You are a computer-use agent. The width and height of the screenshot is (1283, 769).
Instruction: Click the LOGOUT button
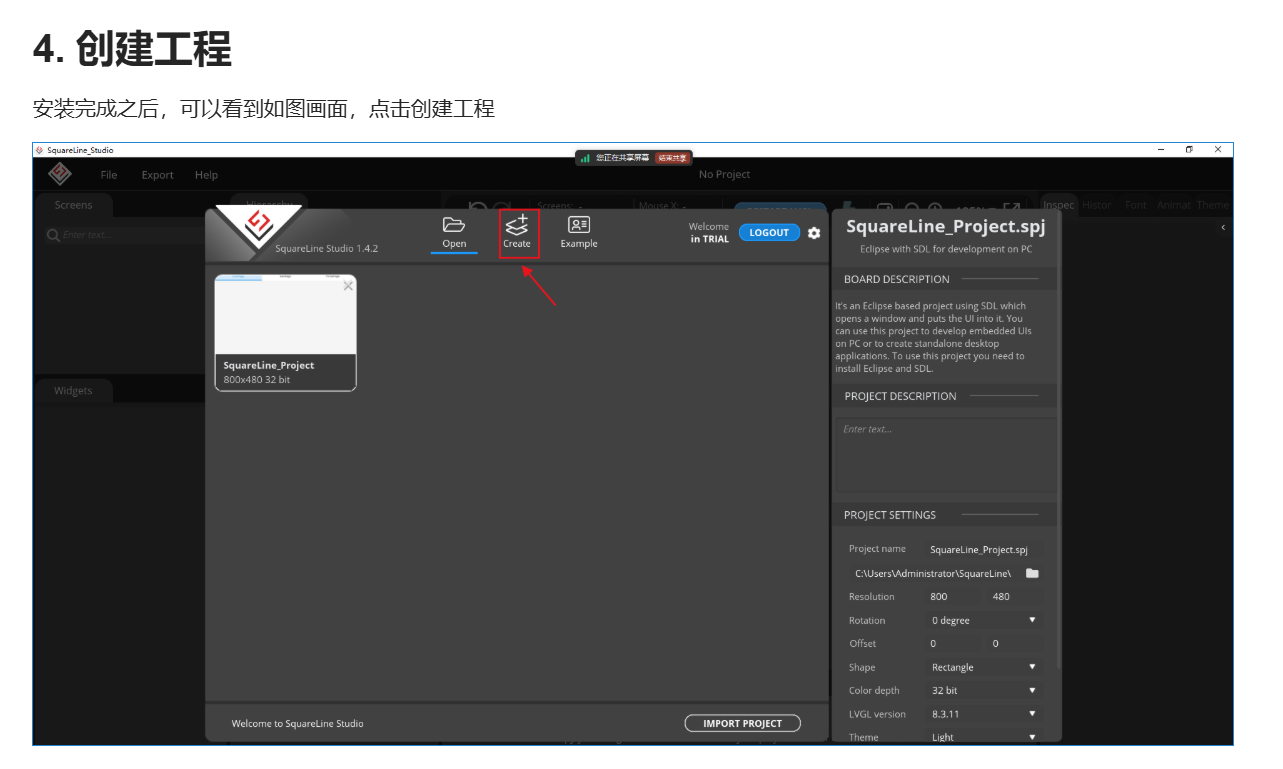pos(769,233)
